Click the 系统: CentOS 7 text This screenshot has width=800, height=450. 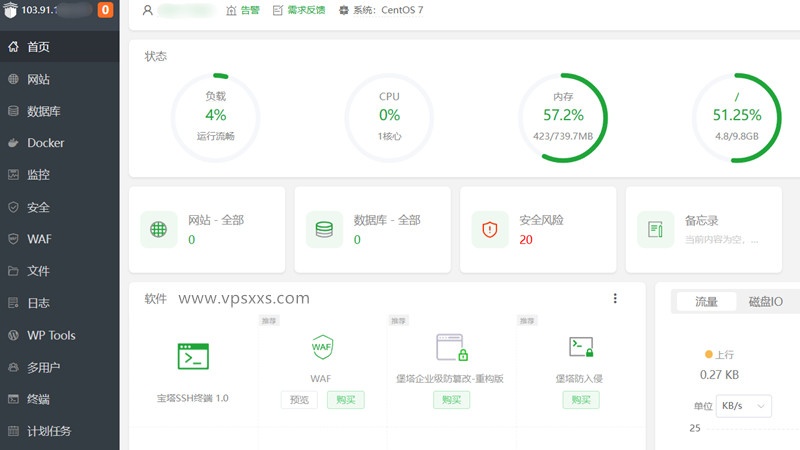388,10
